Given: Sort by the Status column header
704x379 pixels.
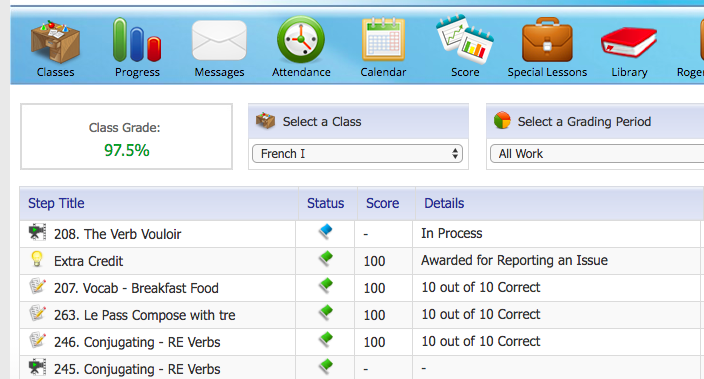Looking at the screenshot, I should [x=326, y=203].
